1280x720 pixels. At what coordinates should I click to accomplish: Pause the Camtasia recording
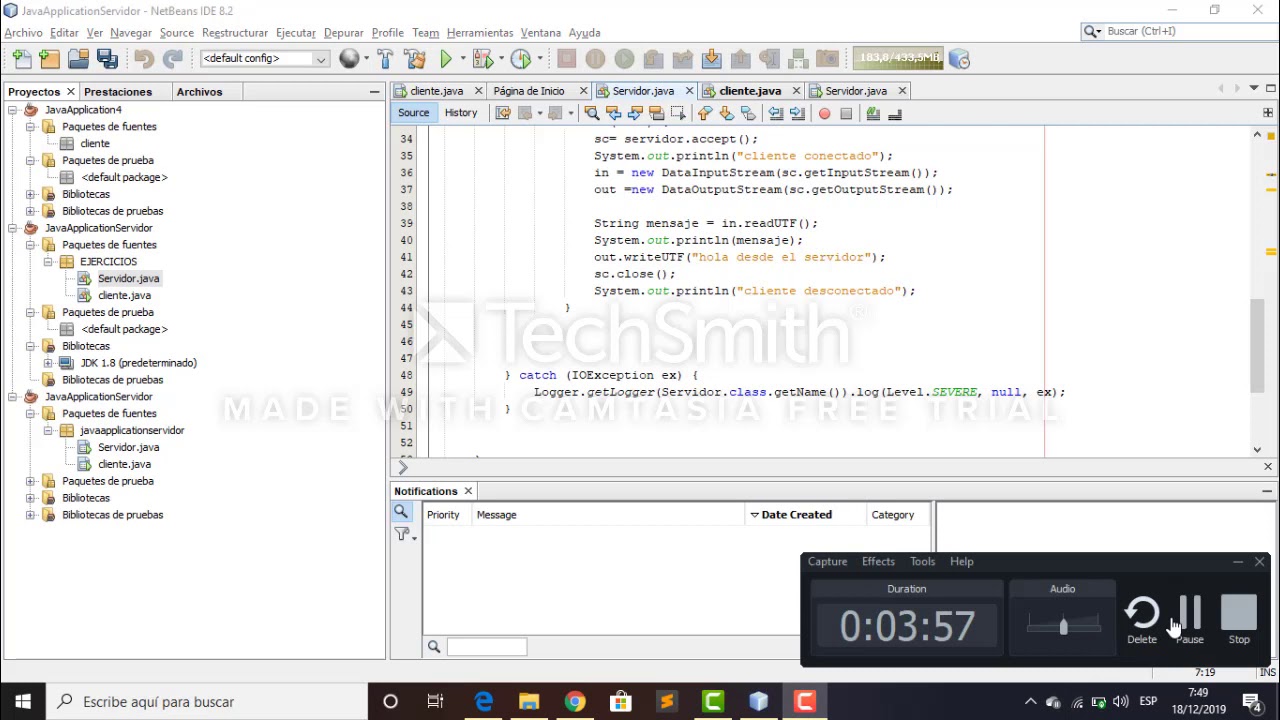click(x=1190, y=620)
